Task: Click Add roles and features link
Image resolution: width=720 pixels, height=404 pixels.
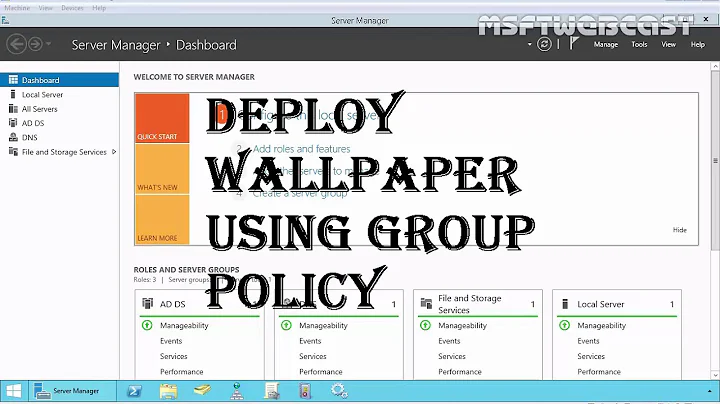Action: (300, 149)
